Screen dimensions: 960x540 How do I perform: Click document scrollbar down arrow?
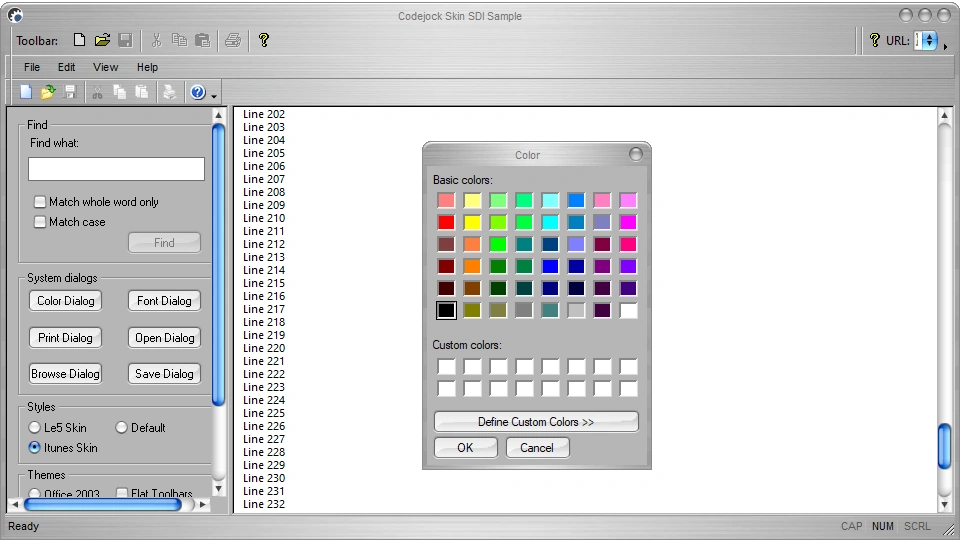click(944, 504)
